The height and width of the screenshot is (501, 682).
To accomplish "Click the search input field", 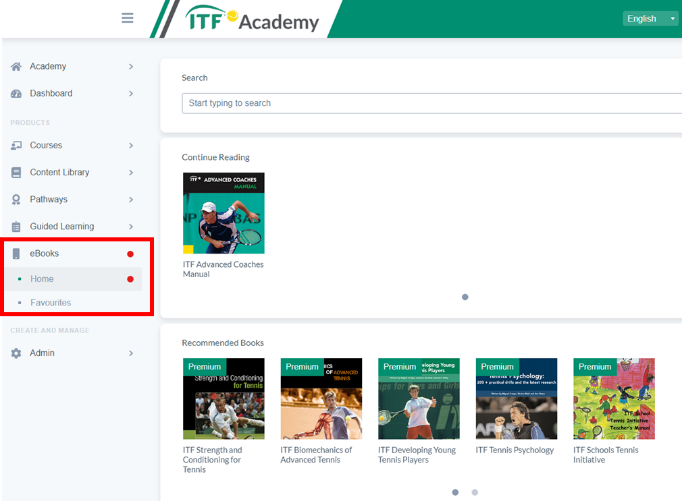I will (432, 103).
